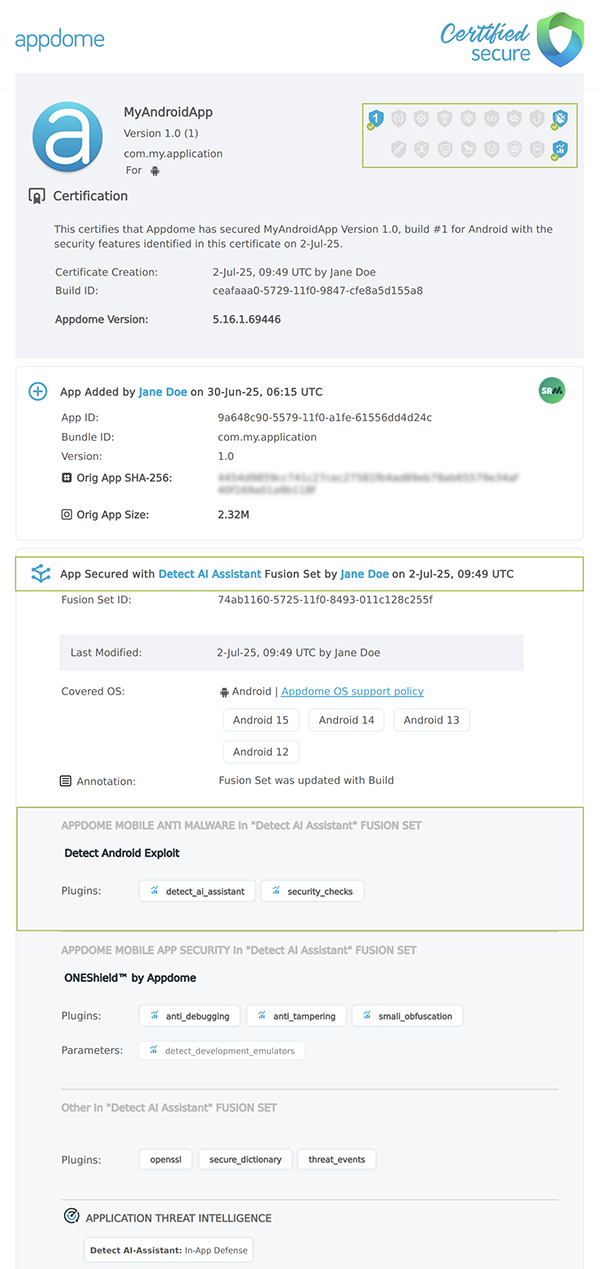This screenshot has height=1269, width=600.
Task: Click the green SRM badge
Action: (x=551, y=391)
